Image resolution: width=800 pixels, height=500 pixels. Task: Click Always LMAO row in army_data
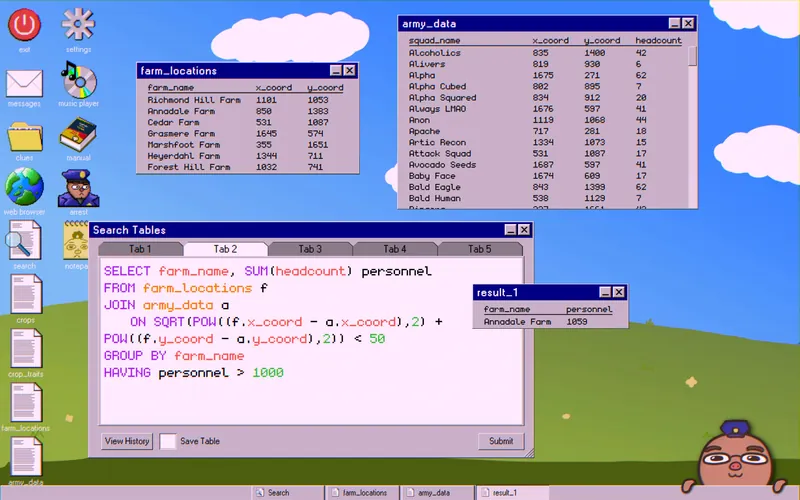[545, 109]
